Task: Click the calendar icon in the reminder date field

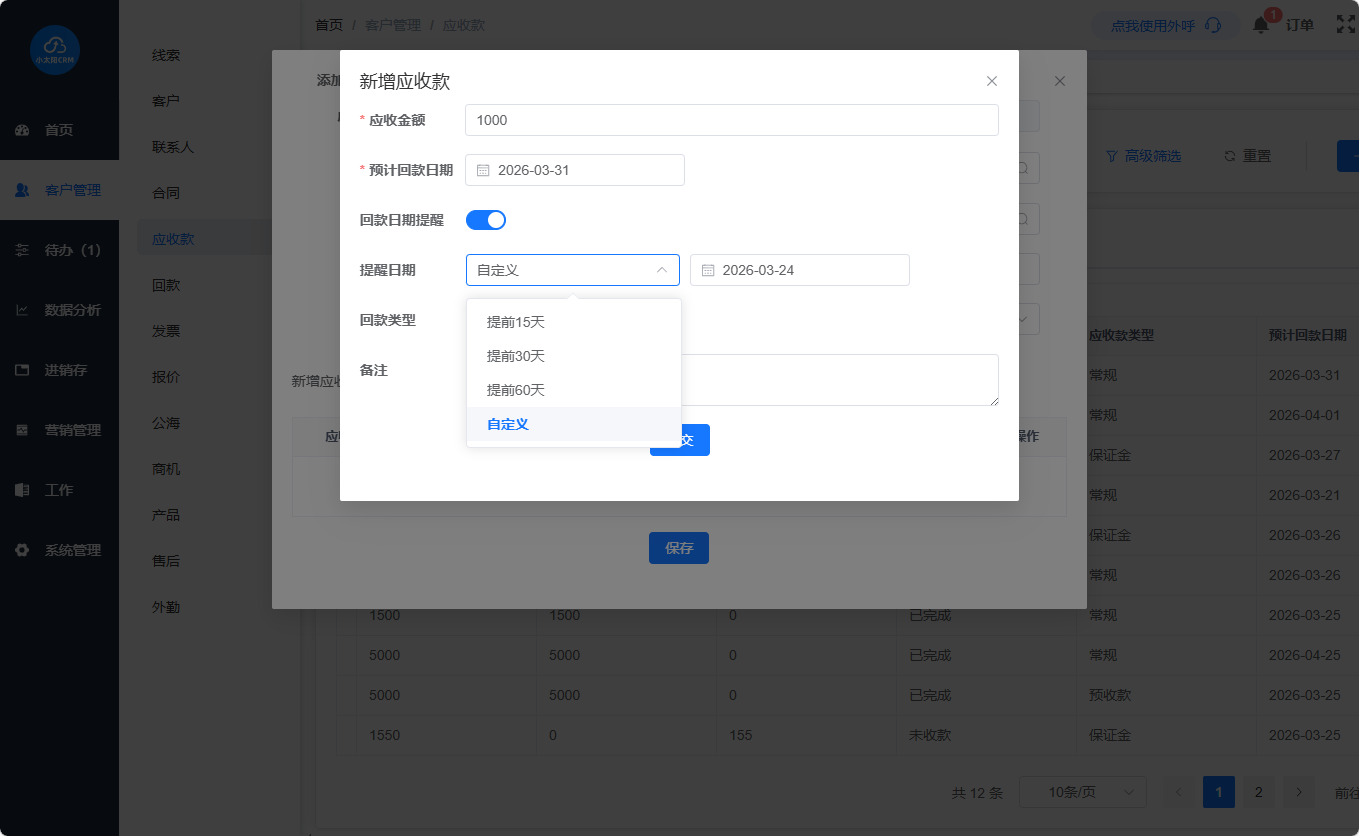Action: pos(708,270)
